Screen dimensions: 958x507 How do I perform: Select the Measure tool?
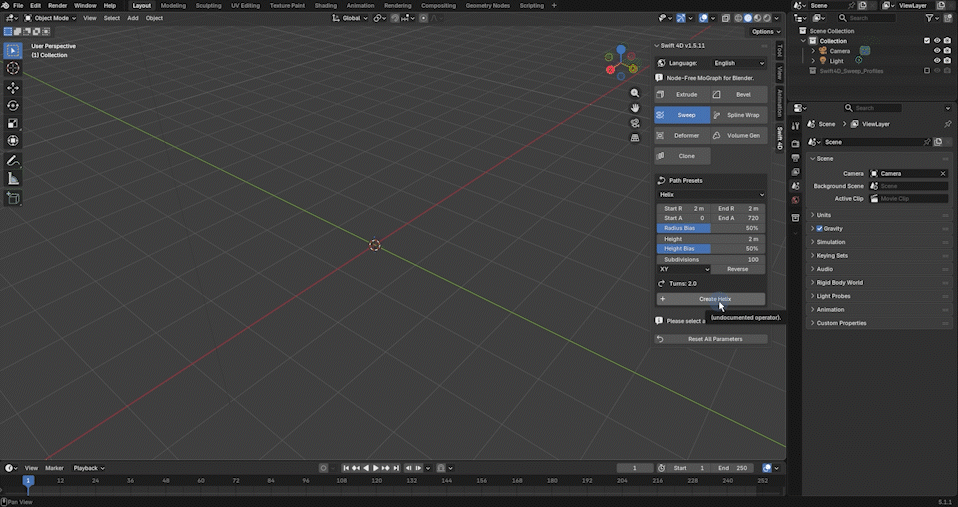coord(12,178)
